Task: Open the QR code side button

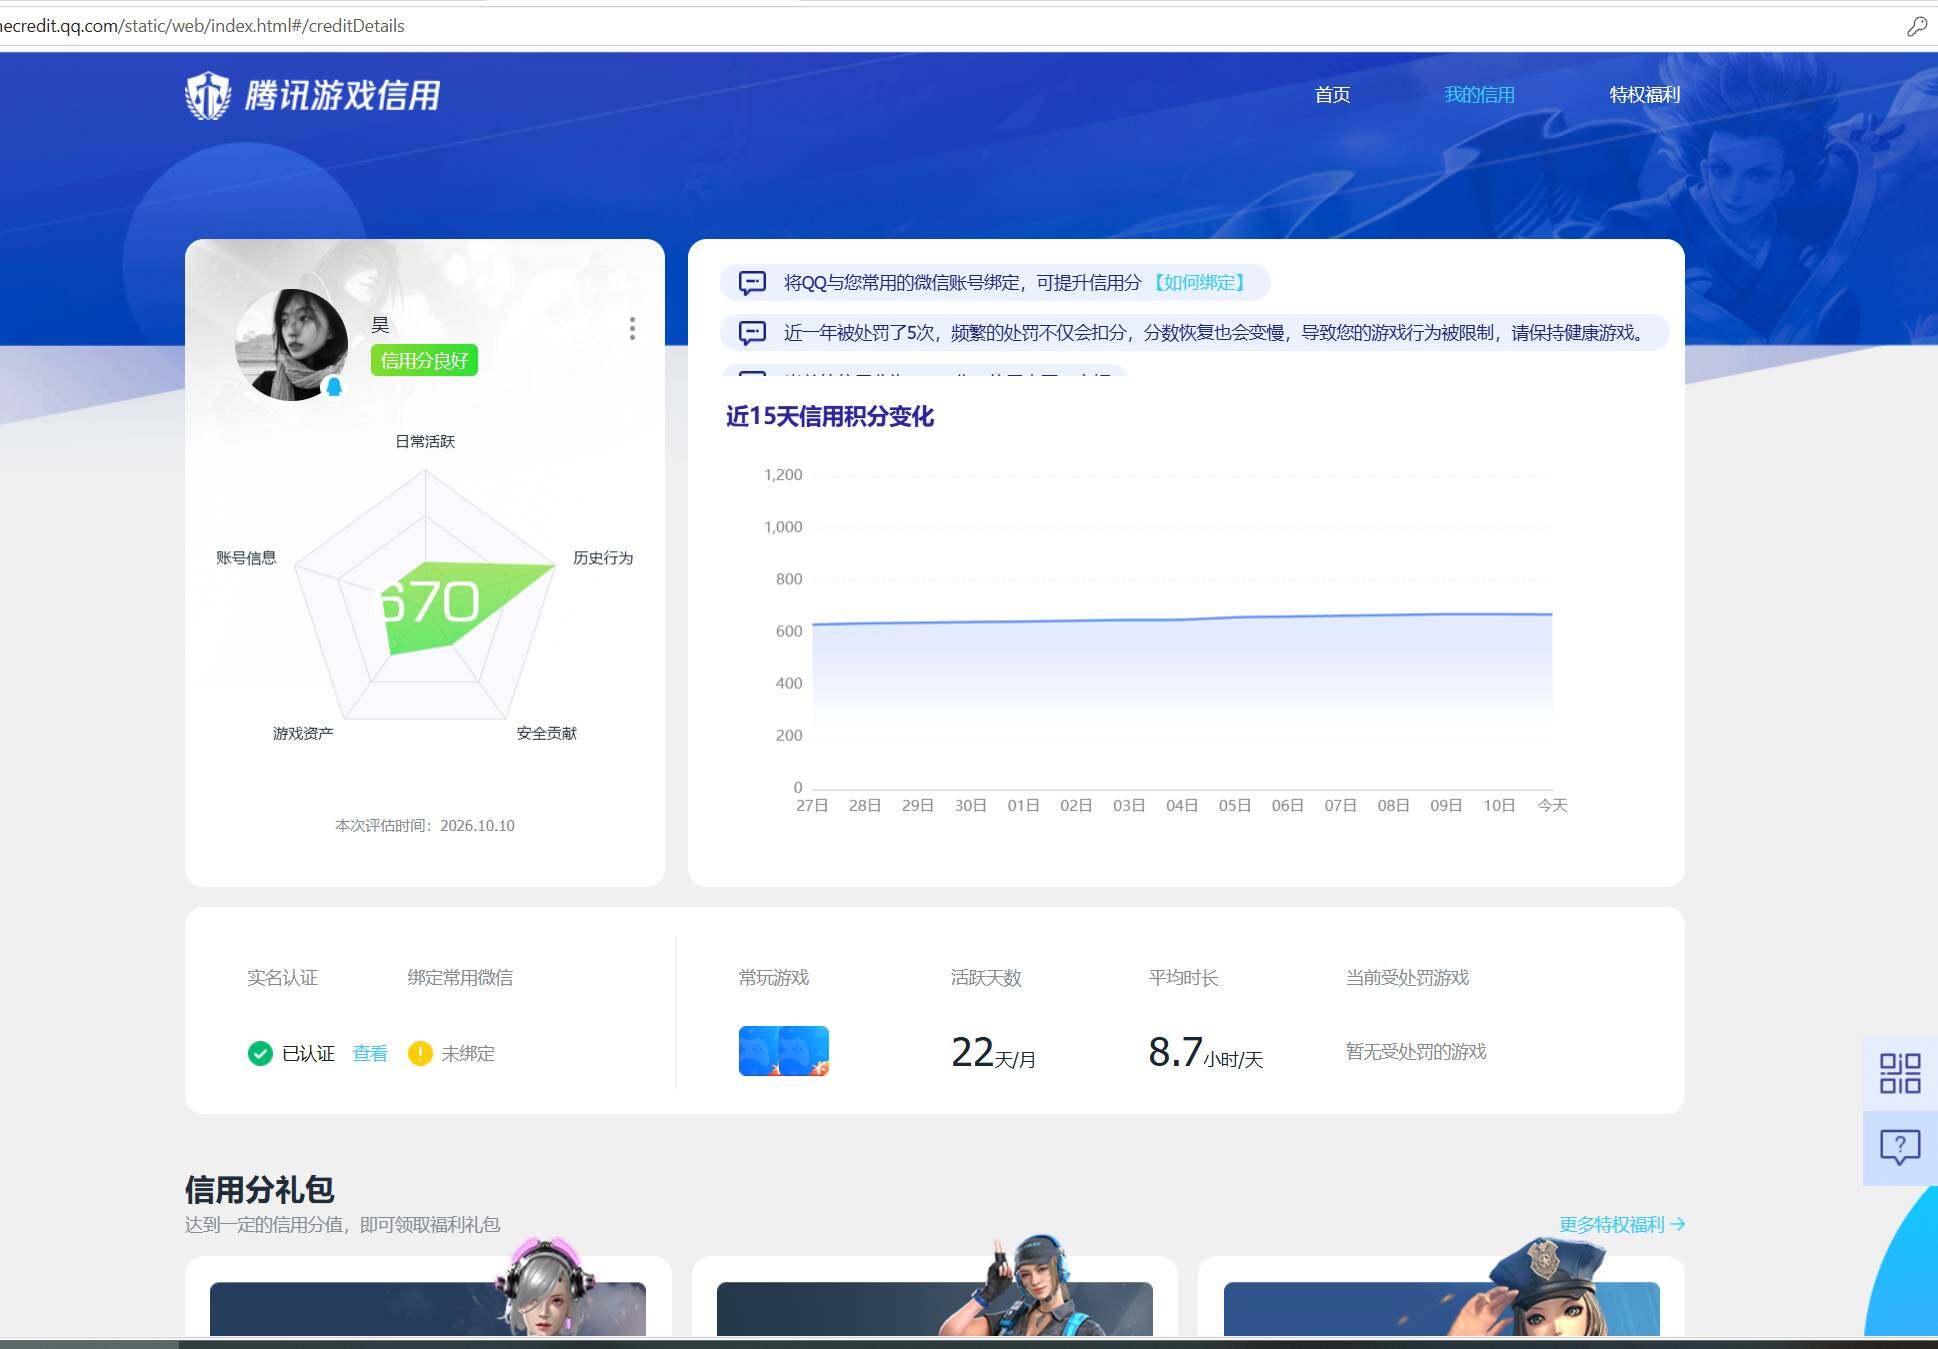Action: [x=1900, y=1073]
